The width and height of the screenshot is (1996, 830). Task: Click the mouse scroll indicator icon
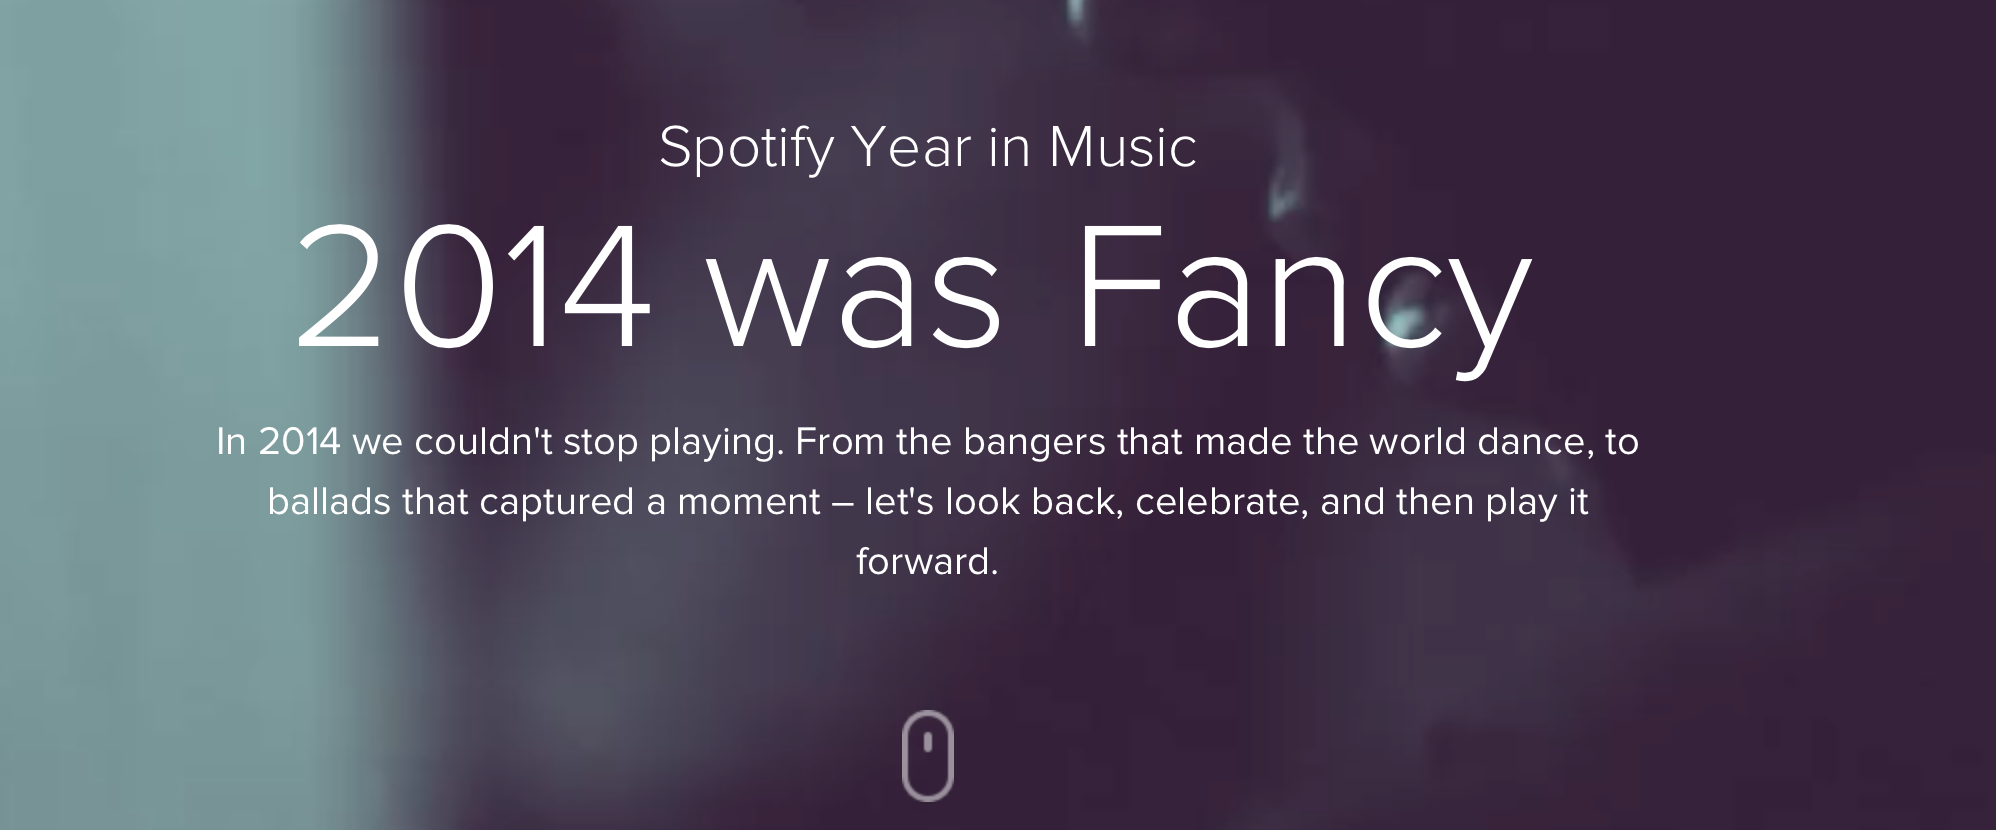pyautogui.click(x=928, y=755)
